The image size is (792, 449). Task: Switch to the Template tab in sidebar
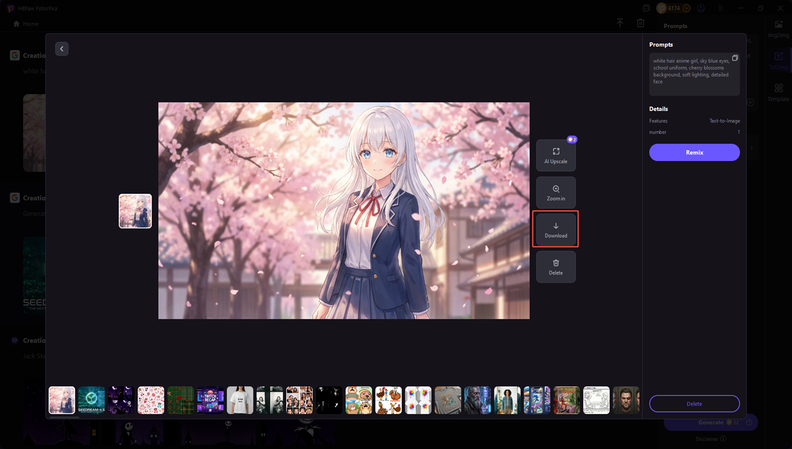click(x=778, y=93)
